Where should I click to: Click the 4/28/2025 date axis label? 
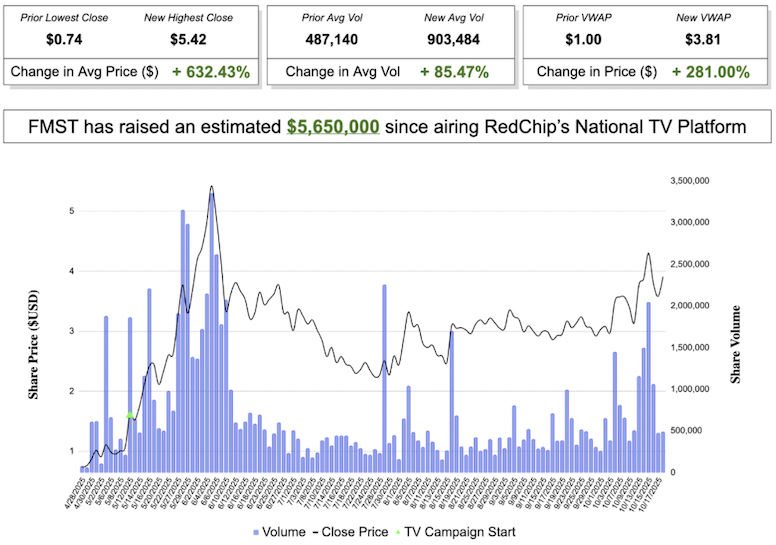pyautogui.click(x=75, y=493)
